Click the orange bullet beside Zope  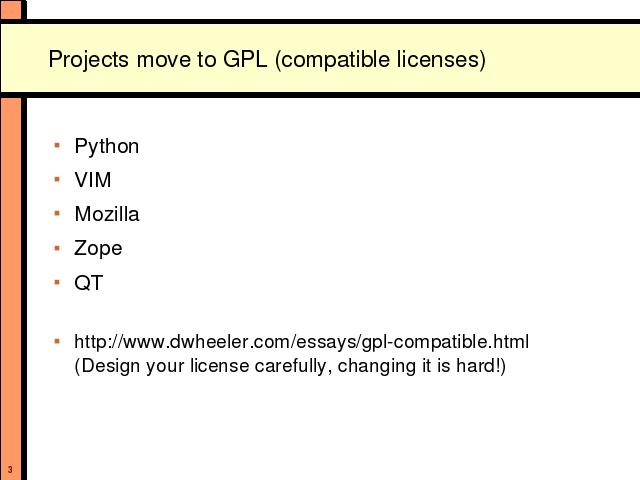point(57,247)
